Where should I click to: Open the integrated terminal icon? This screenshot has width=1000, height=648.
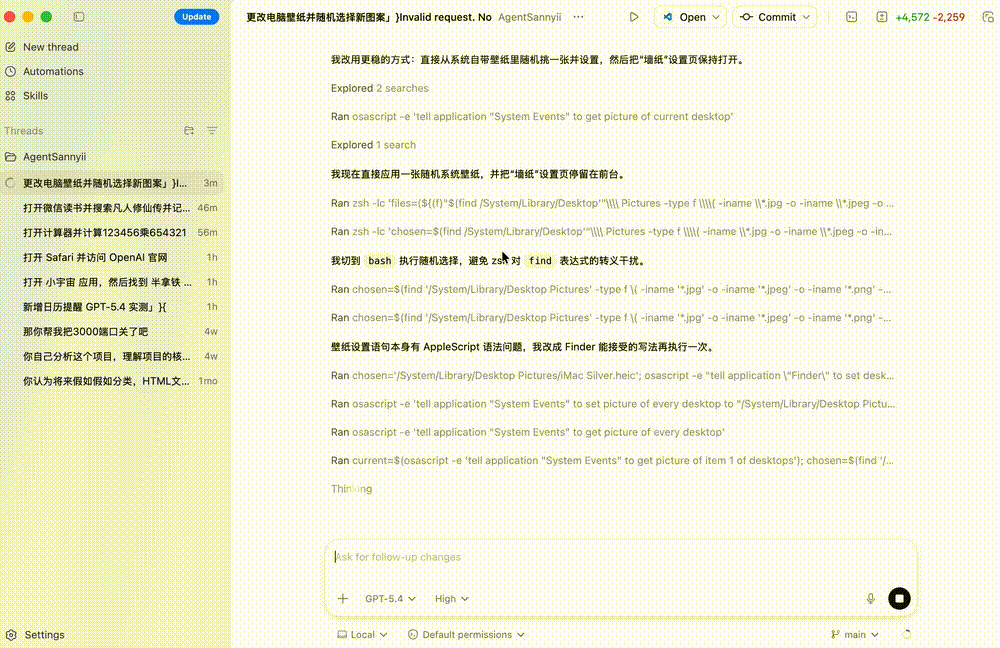pyautogui.click(x=852, y=17)
